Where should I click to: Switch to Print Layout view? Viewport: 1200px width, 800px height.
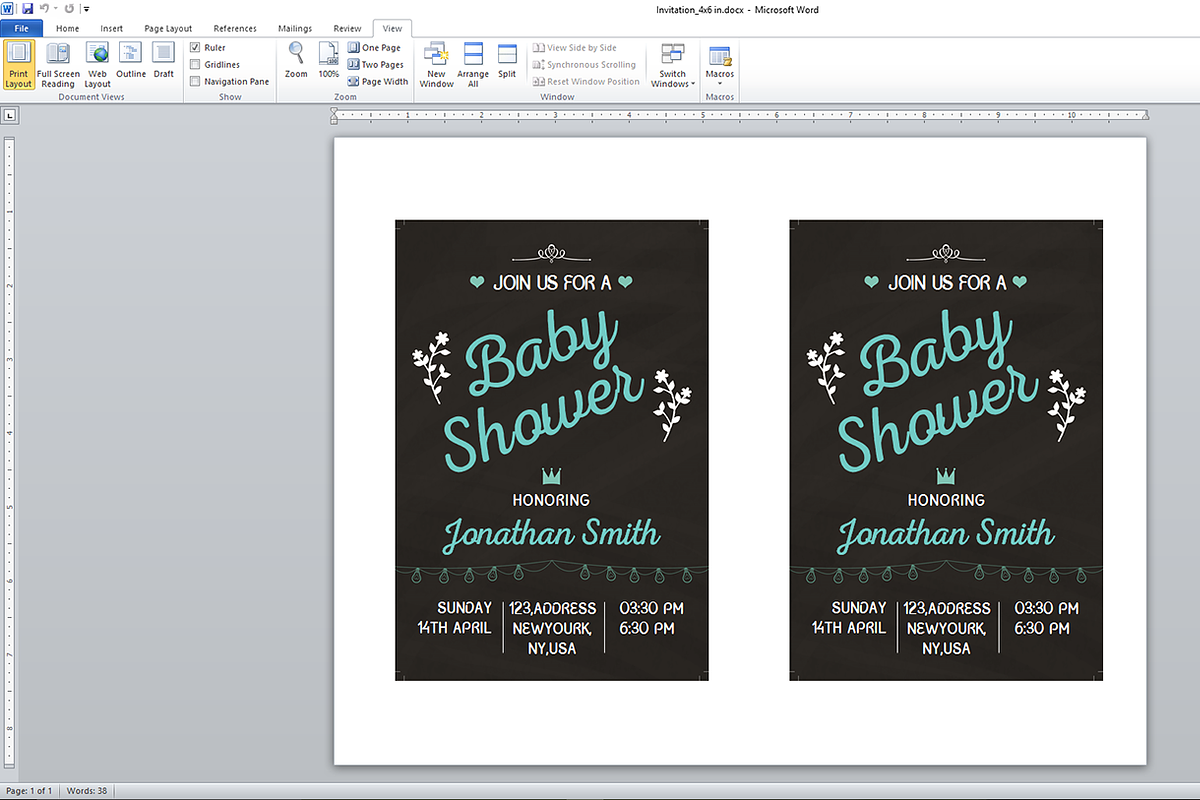(x=18, y=65)
